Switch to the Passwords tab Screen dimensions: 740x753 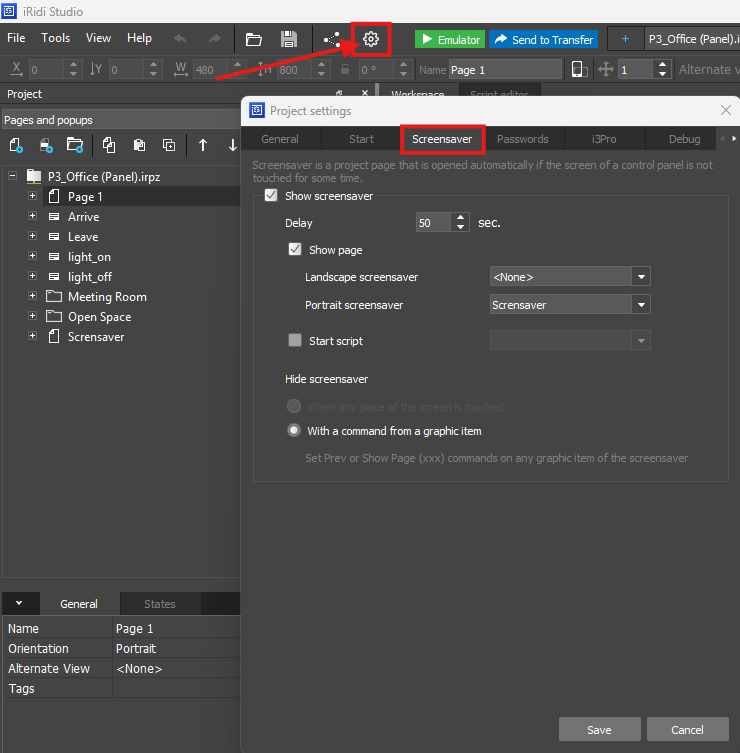[x=522, y=139]
